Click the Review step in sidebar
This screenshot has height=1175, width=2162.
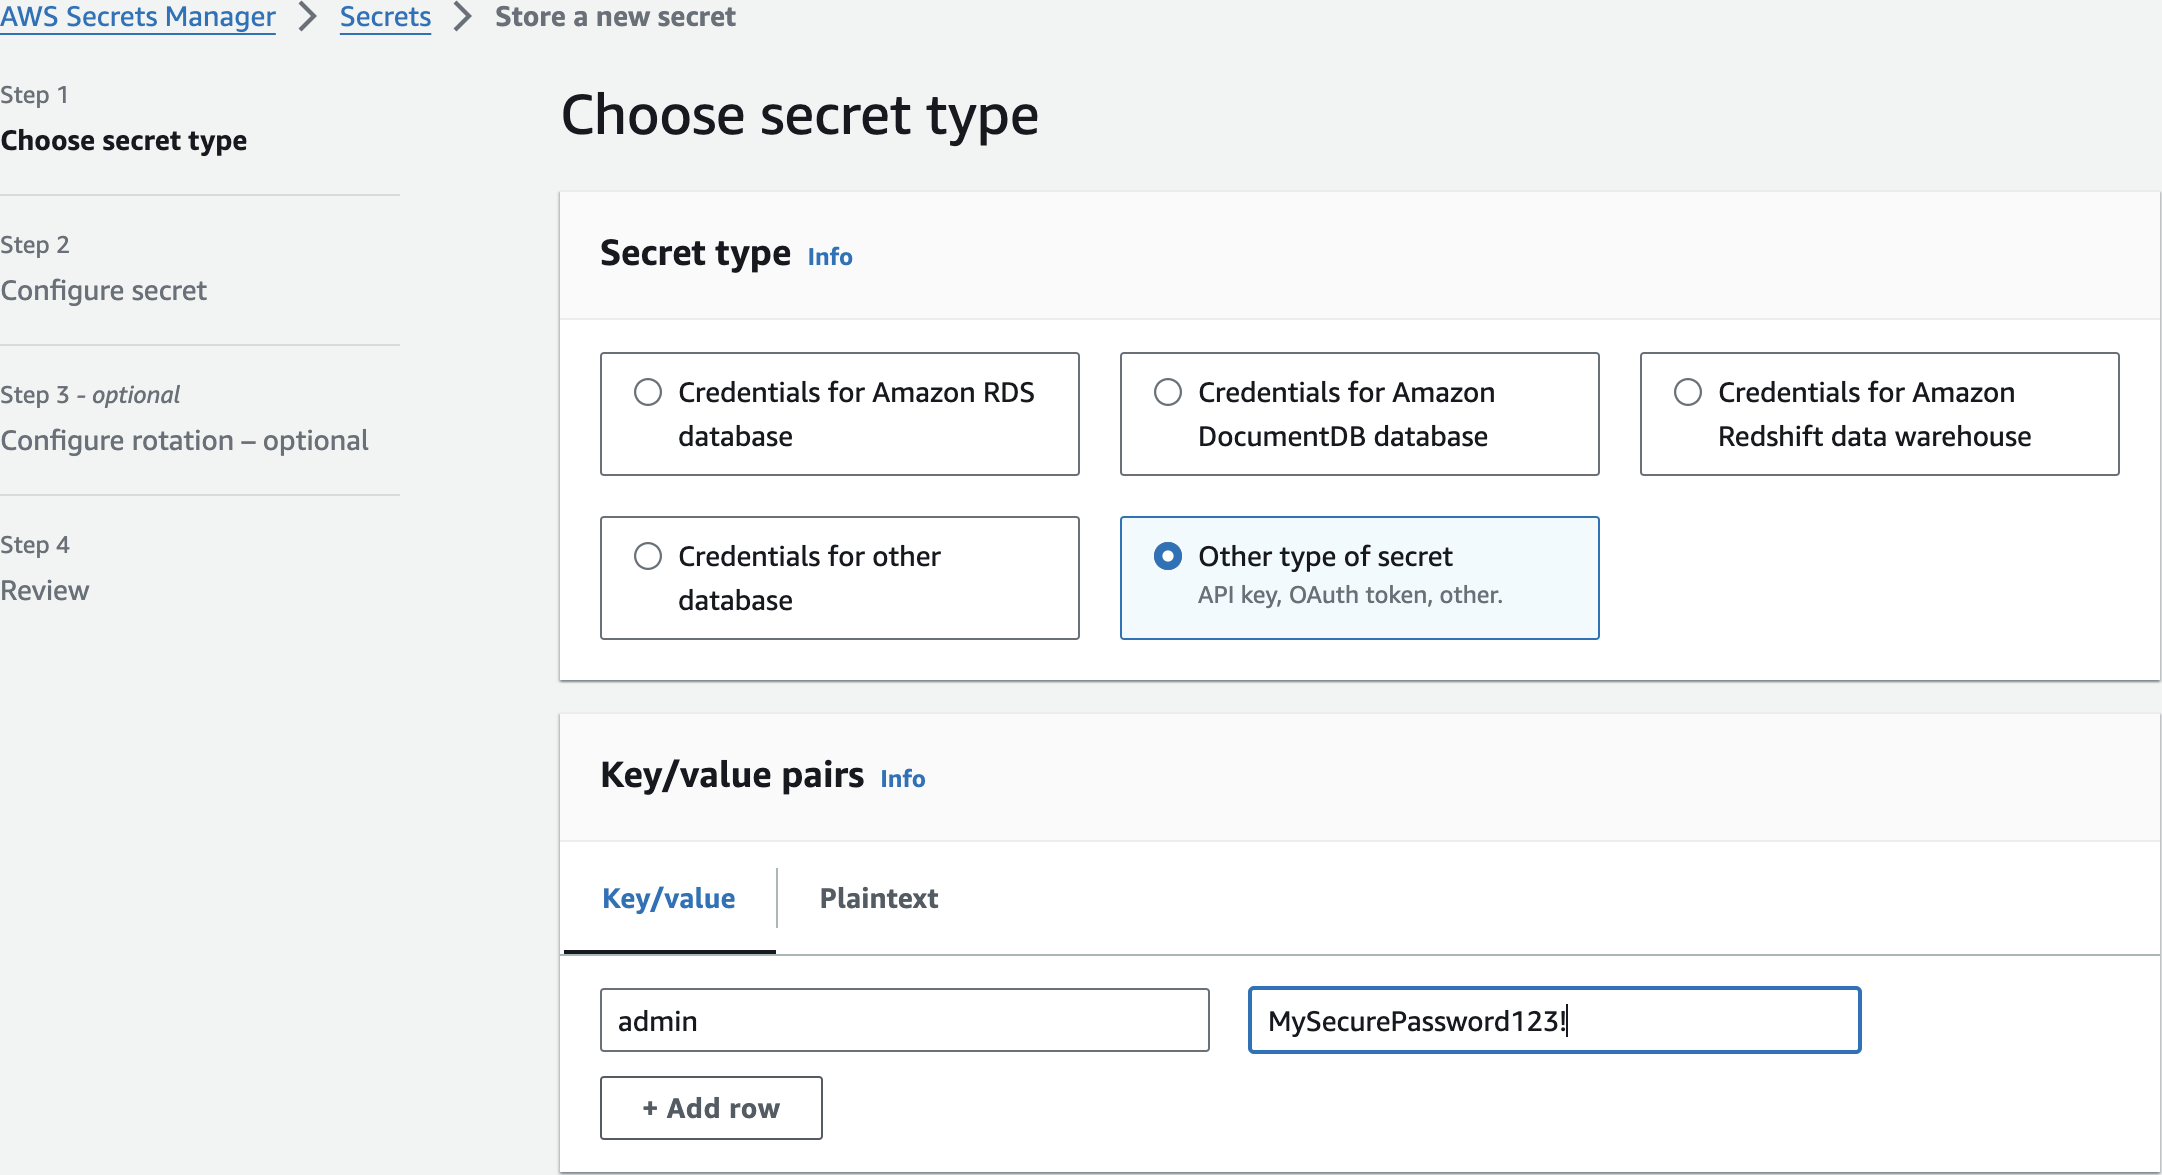[x=45, y=590]
